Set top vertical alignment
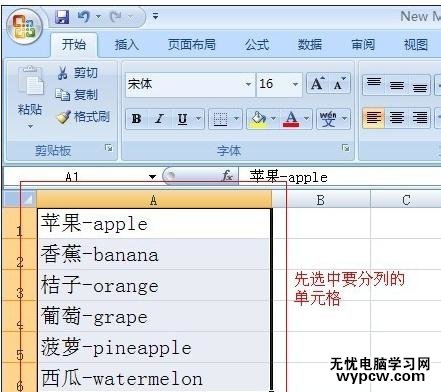Viewport: 441px width, 392px height. 374,84
